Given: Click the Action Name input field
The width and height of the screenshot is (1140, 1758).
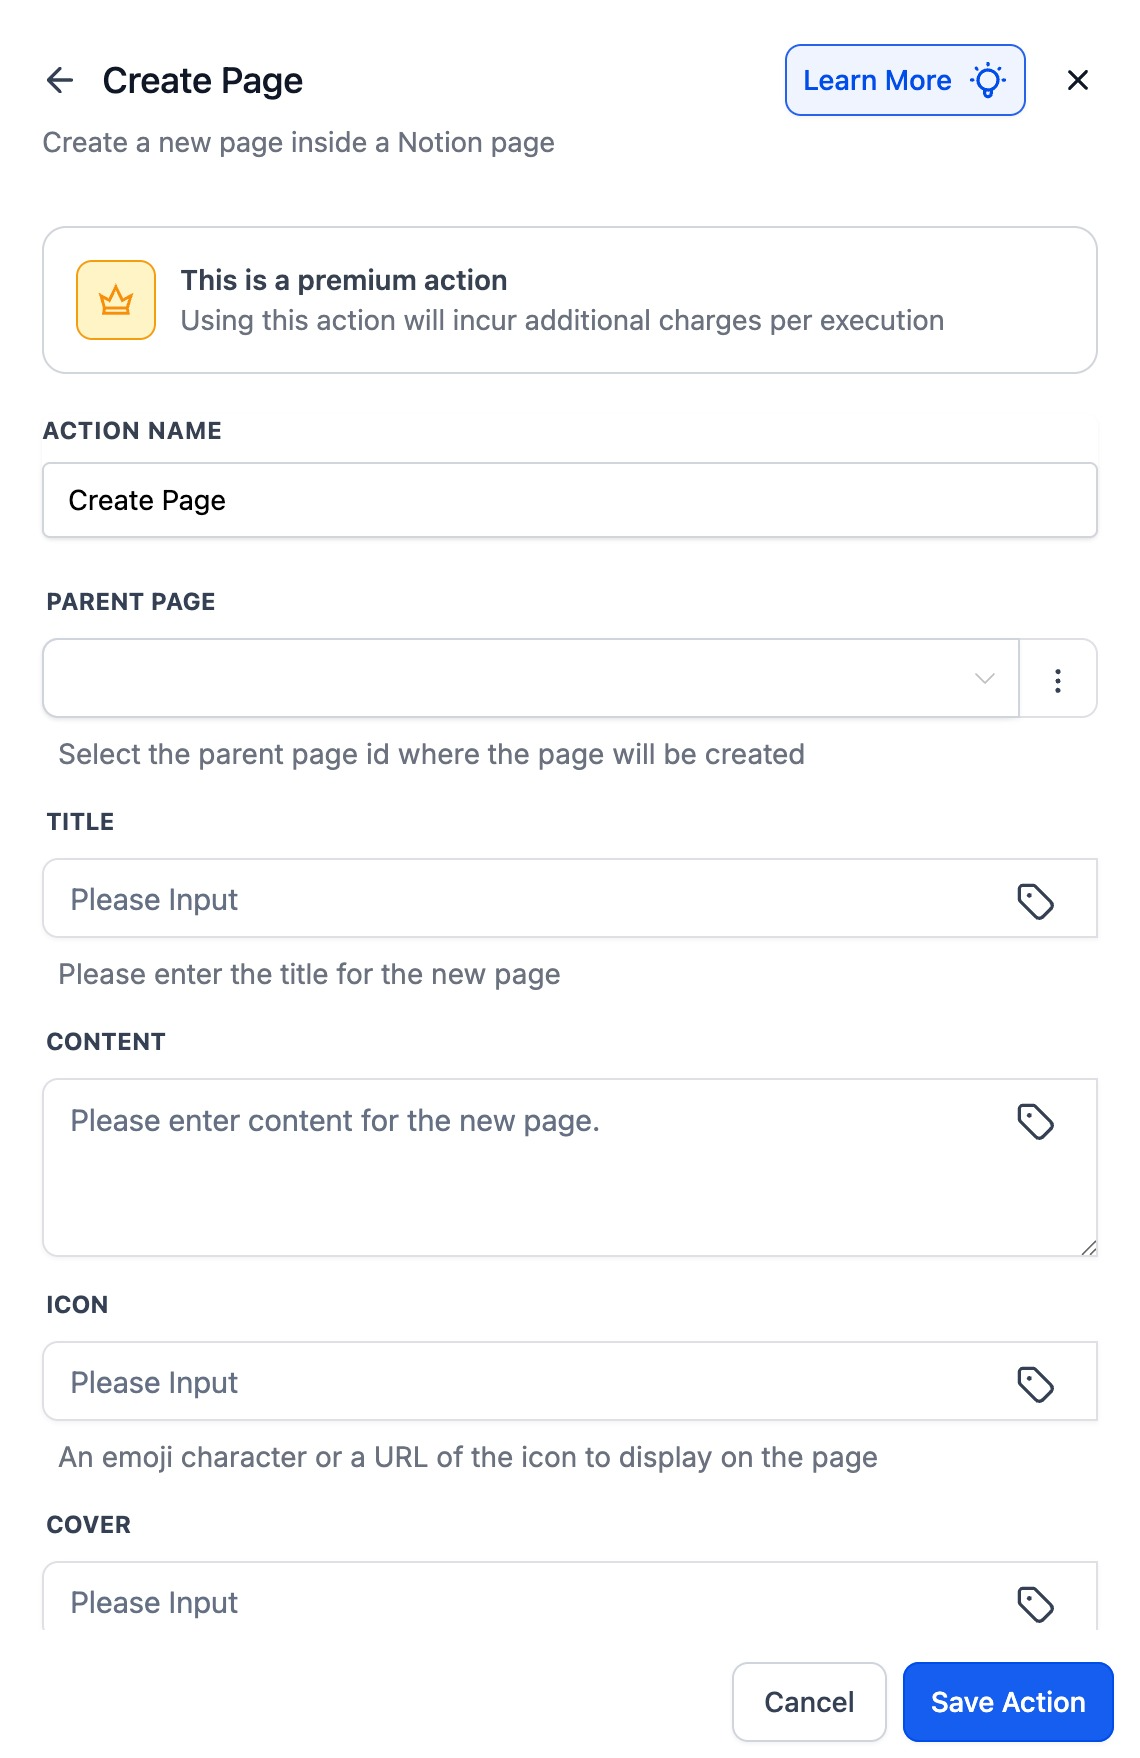Looking at the screenshot, I should point(569,500).
